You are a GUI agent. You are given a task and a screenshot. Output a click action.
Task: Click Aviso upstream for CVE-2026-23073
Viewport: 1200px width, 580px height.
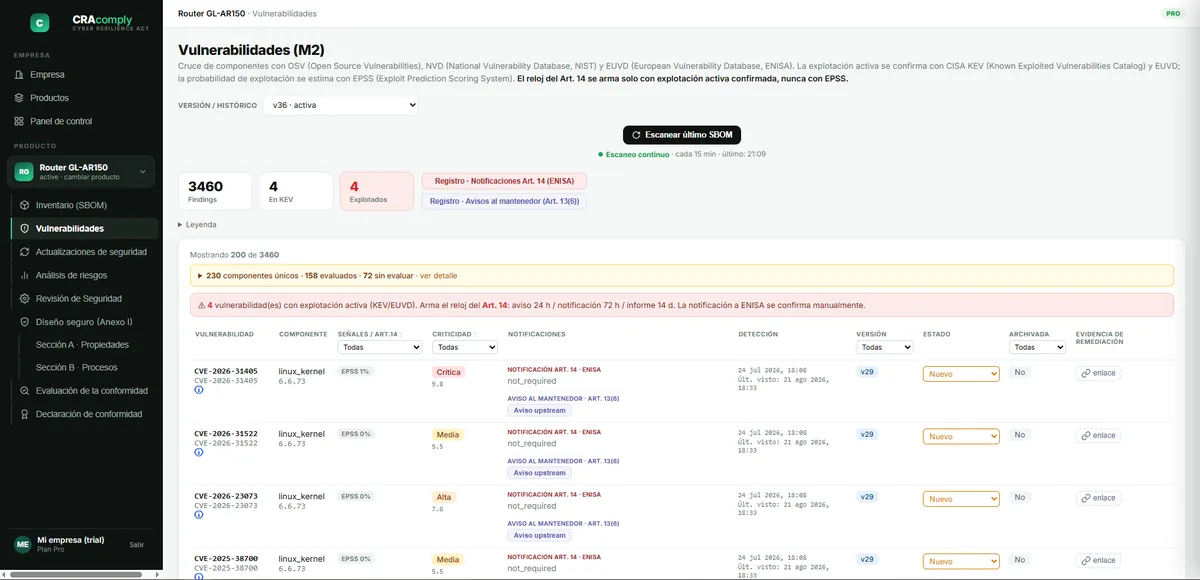click(539, 535)
